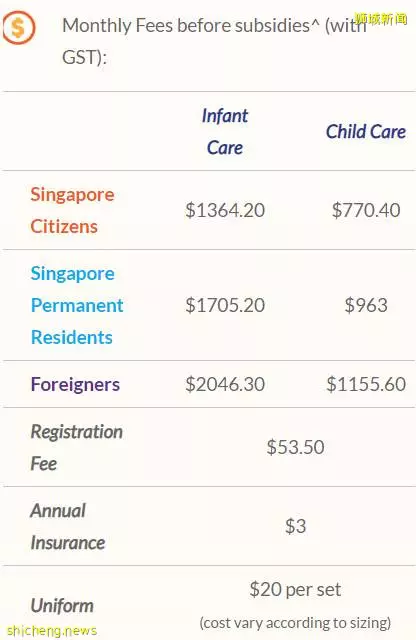This screenshot has width=416, height=640.
Task: Click the $1364.20 infant care fee
Action: 225,210
